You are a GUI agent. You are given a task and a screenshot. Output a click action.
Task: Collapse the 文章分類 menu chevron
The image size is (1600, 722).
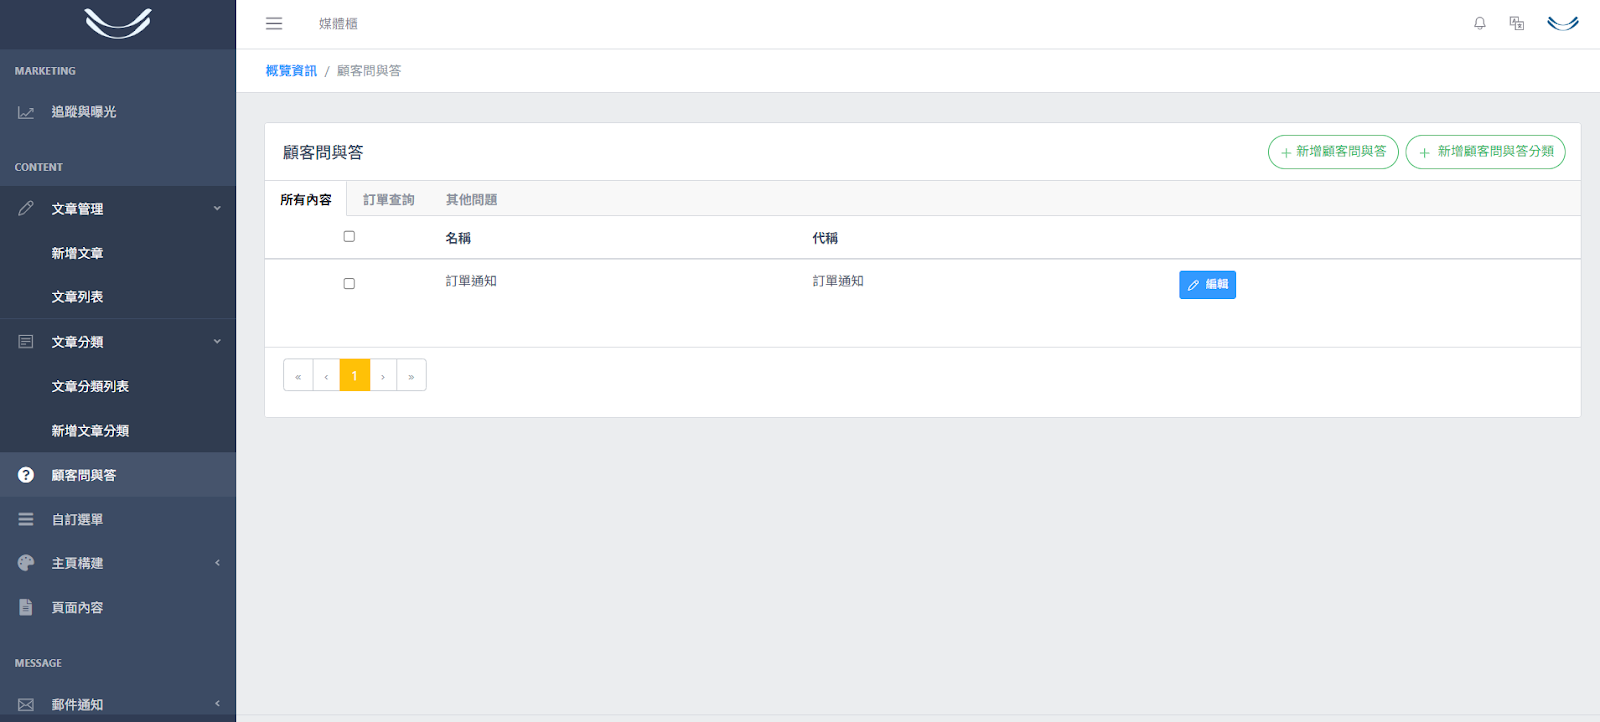pos(217,342)
